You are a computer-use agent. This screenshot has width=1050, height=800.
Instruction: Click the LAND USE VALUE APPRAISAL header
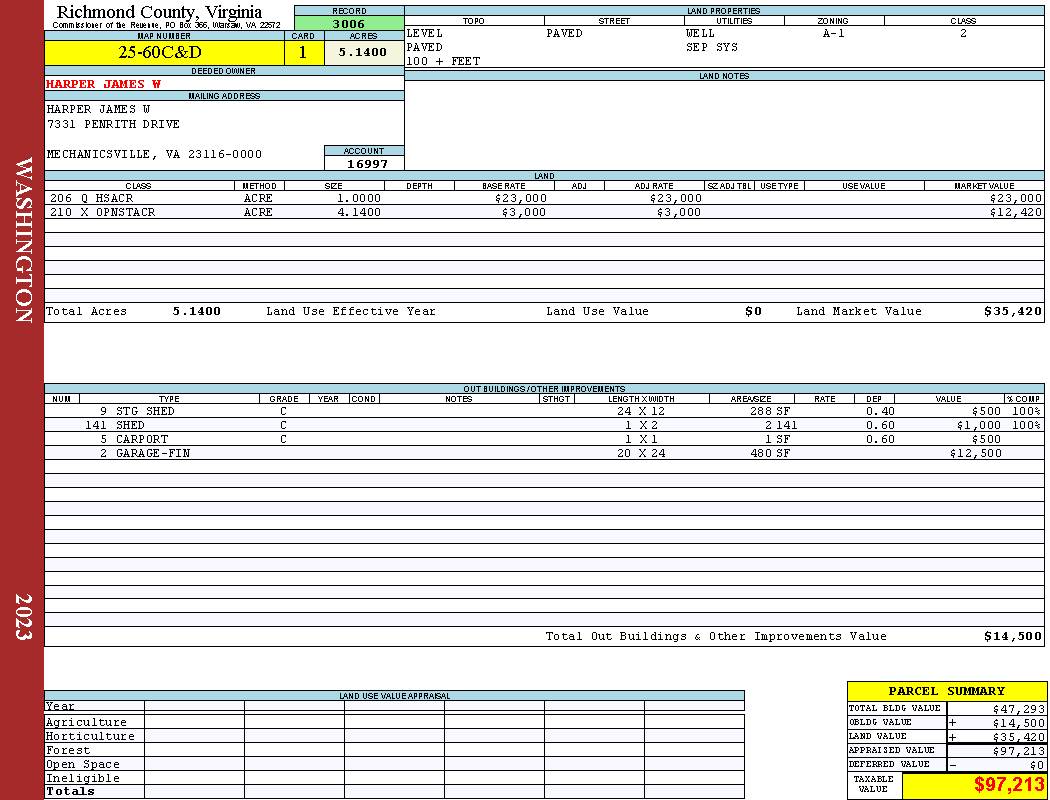(394, 696)
